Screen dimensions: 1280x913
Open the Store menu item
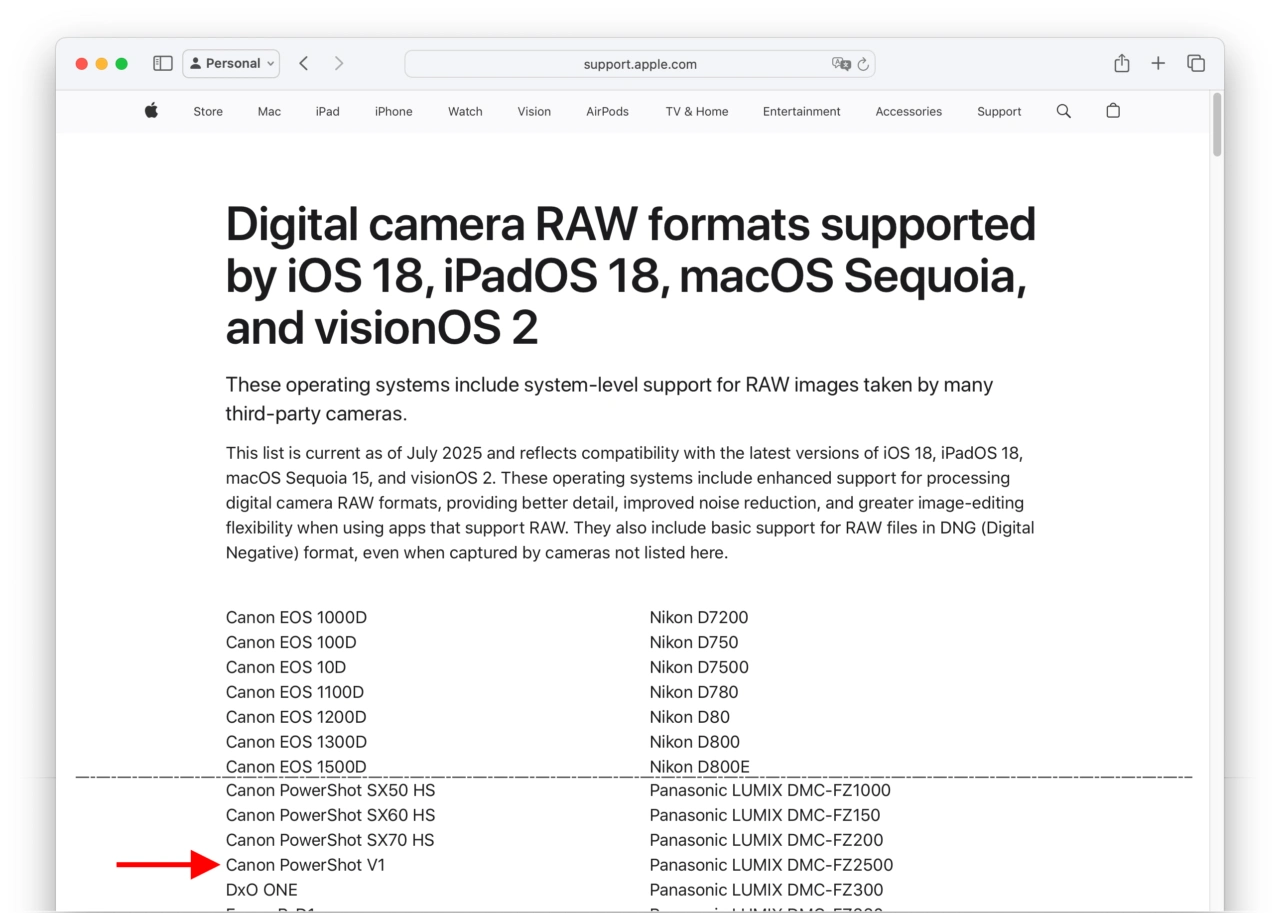click(208, 111)
